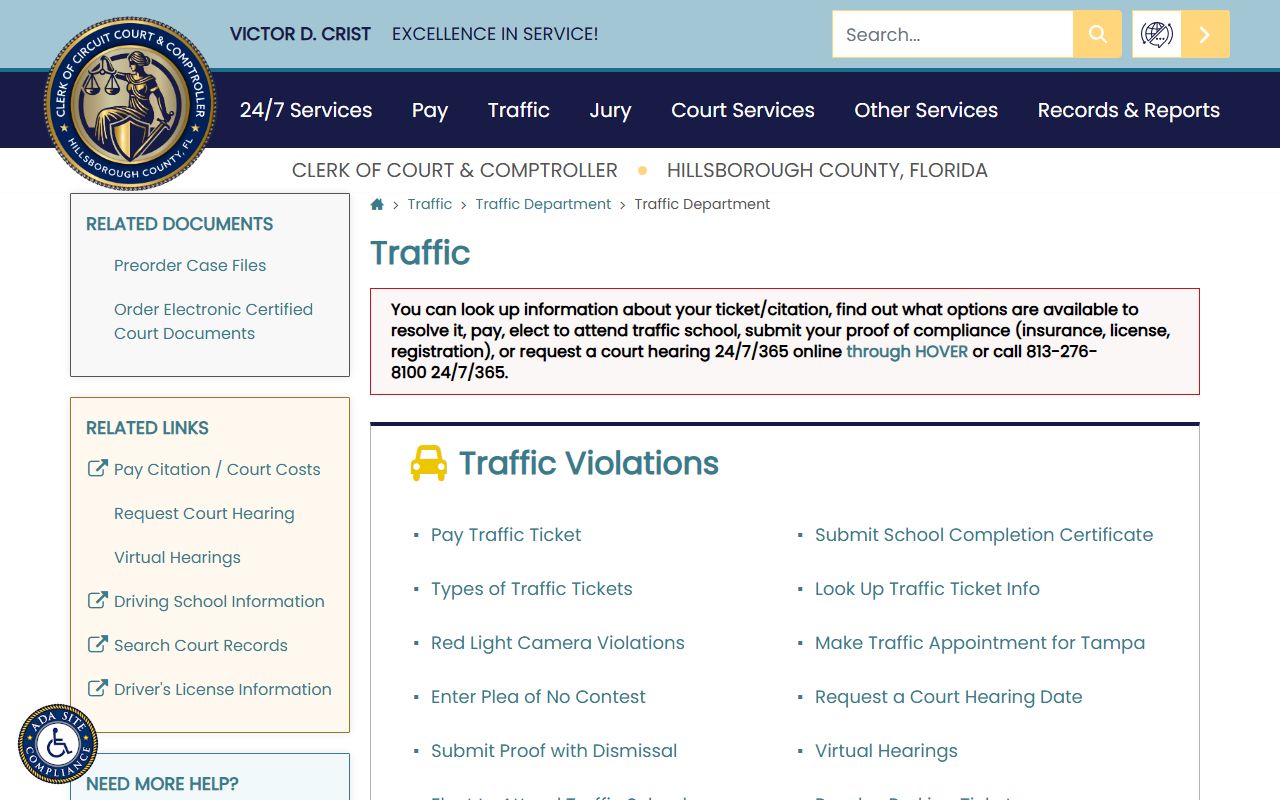Open Submit School Completion Certificate link
Image resolution: width=1280 pixels, height=800 pixels.
click(984, 535)
